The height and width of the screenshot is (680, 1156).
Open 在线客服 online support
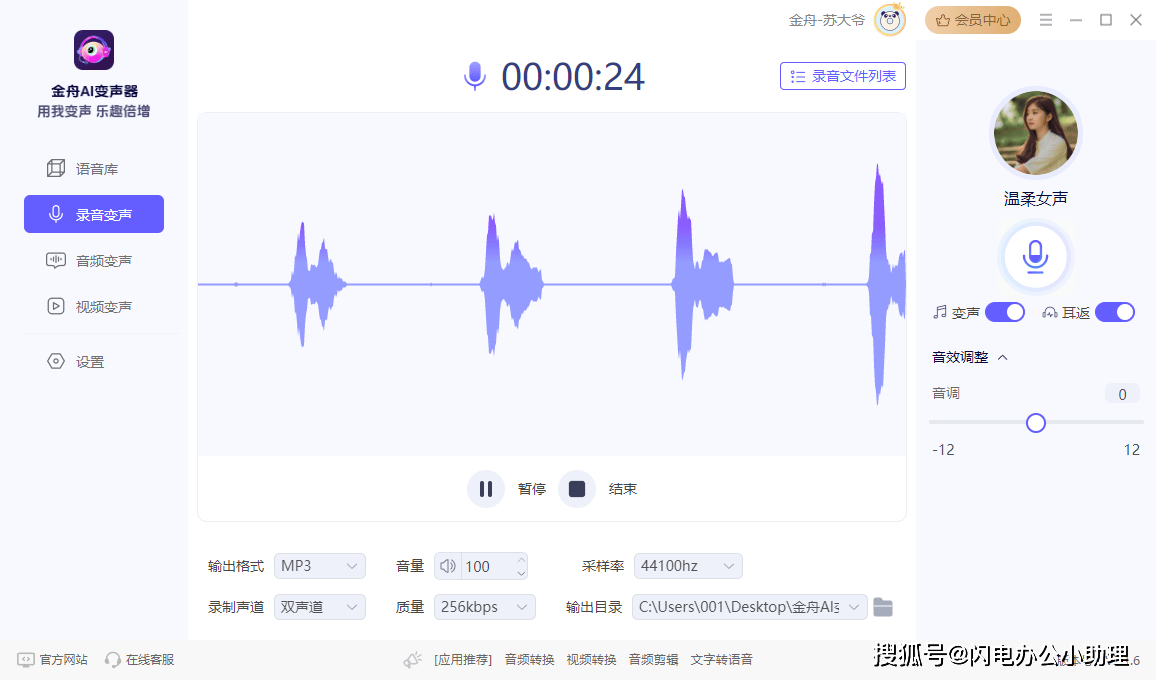coord(140,660)
